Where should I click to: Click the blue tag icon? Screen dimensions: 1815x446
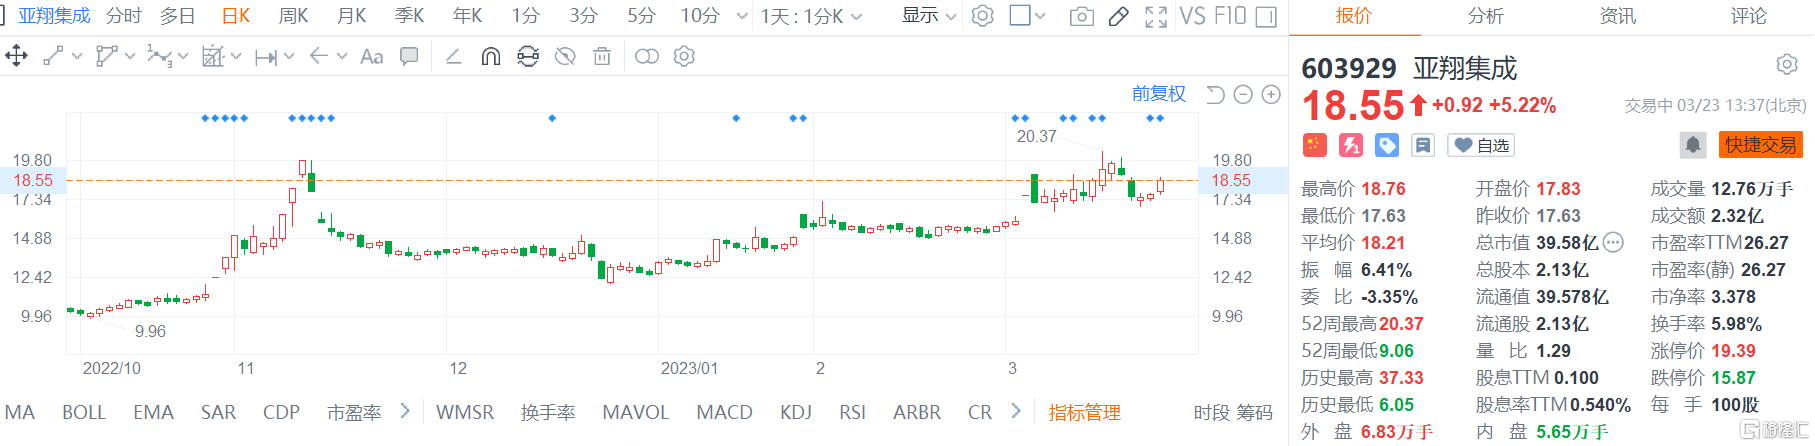point(1387,145)
